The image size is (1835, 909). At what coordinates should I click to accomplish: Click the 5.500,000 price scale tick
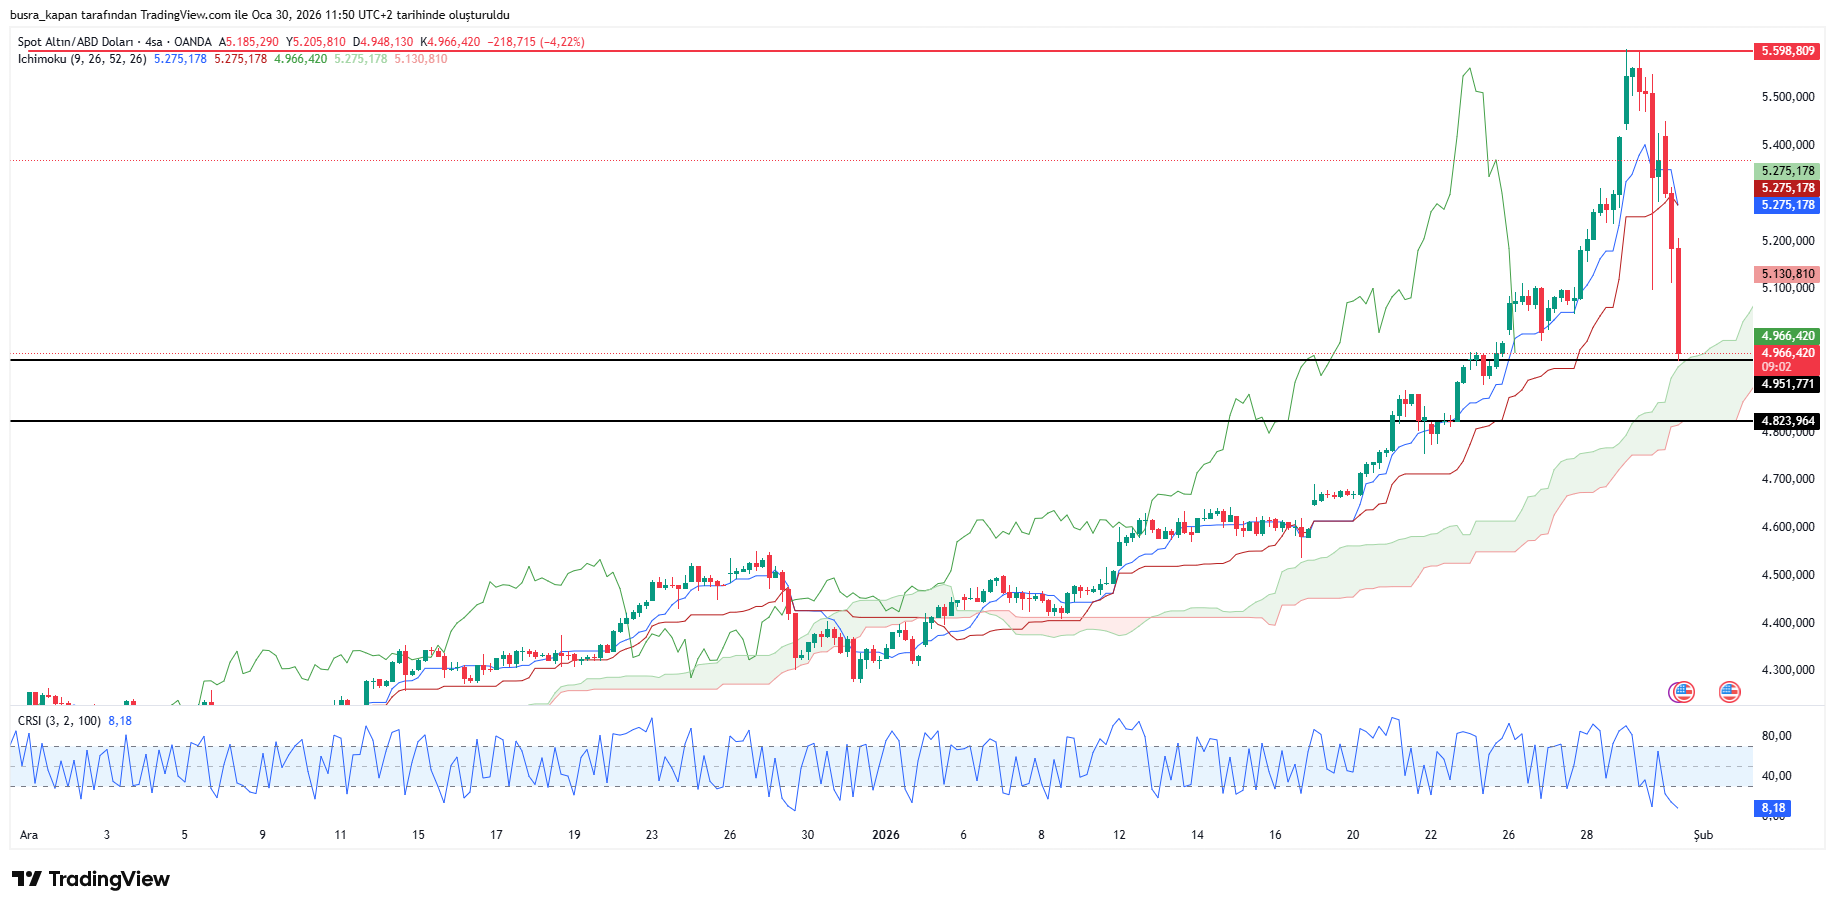[1787, 97]
